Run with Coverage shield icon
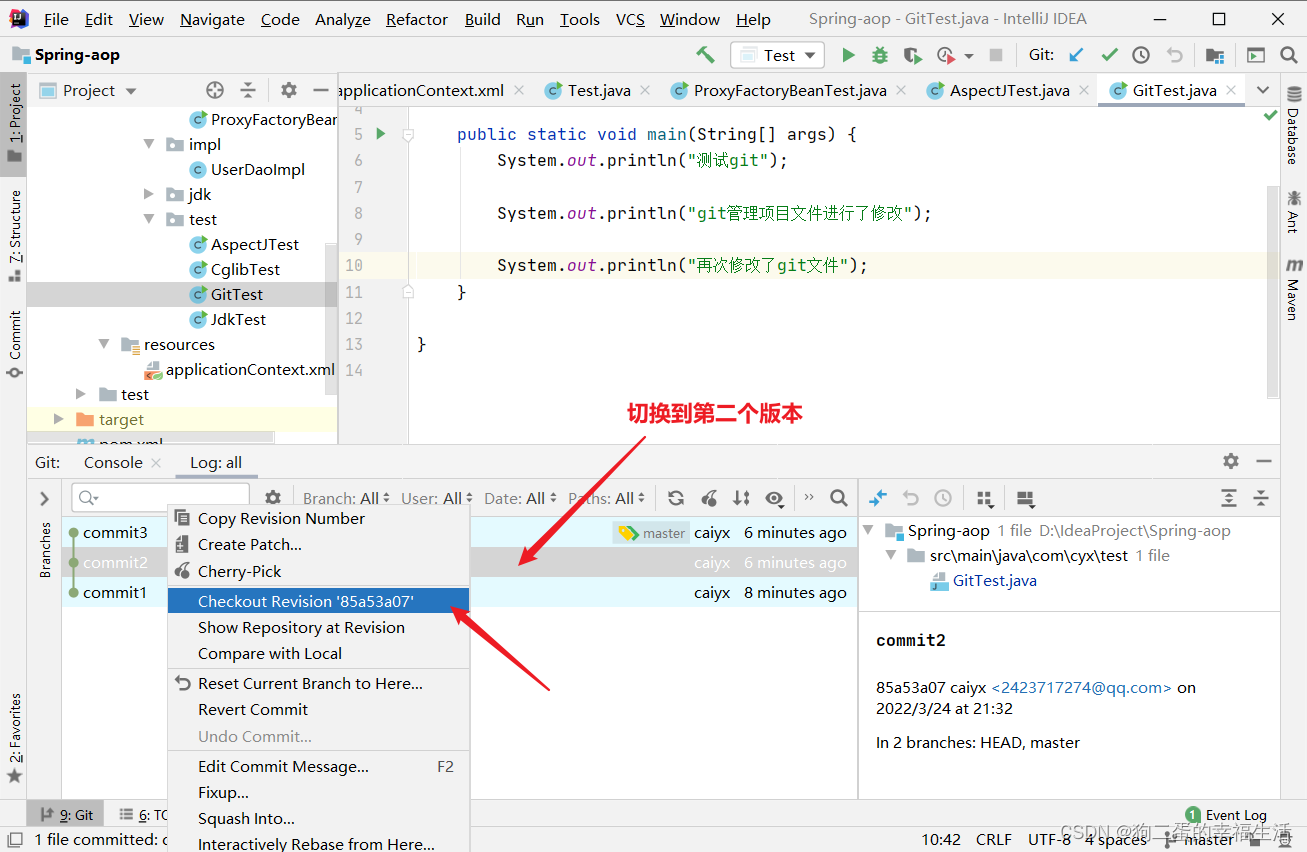Viewport: 1307px width, 852px height. click(911, 55)
